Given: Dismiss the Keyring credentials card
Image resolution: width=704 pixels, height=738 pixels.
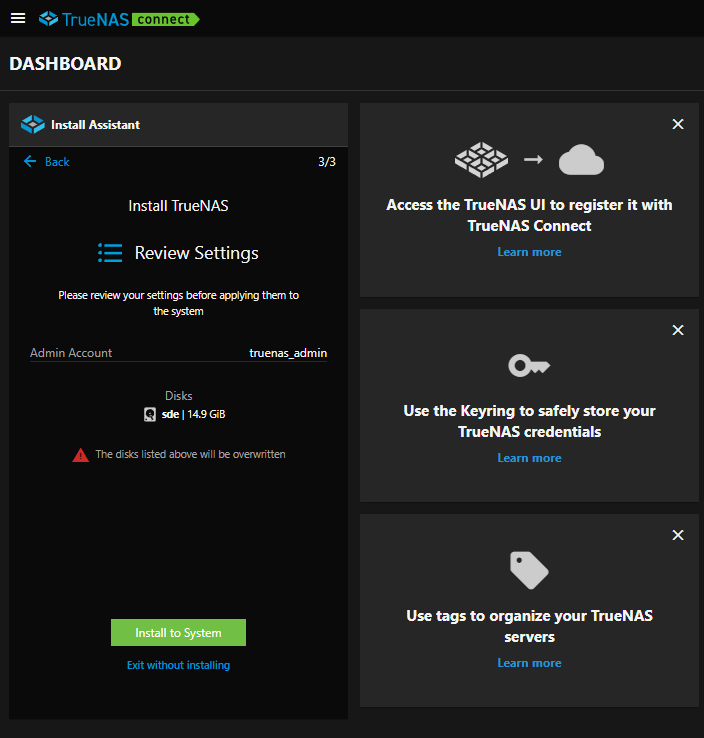Looking at the screenshot, I should (x=678, y=330).
